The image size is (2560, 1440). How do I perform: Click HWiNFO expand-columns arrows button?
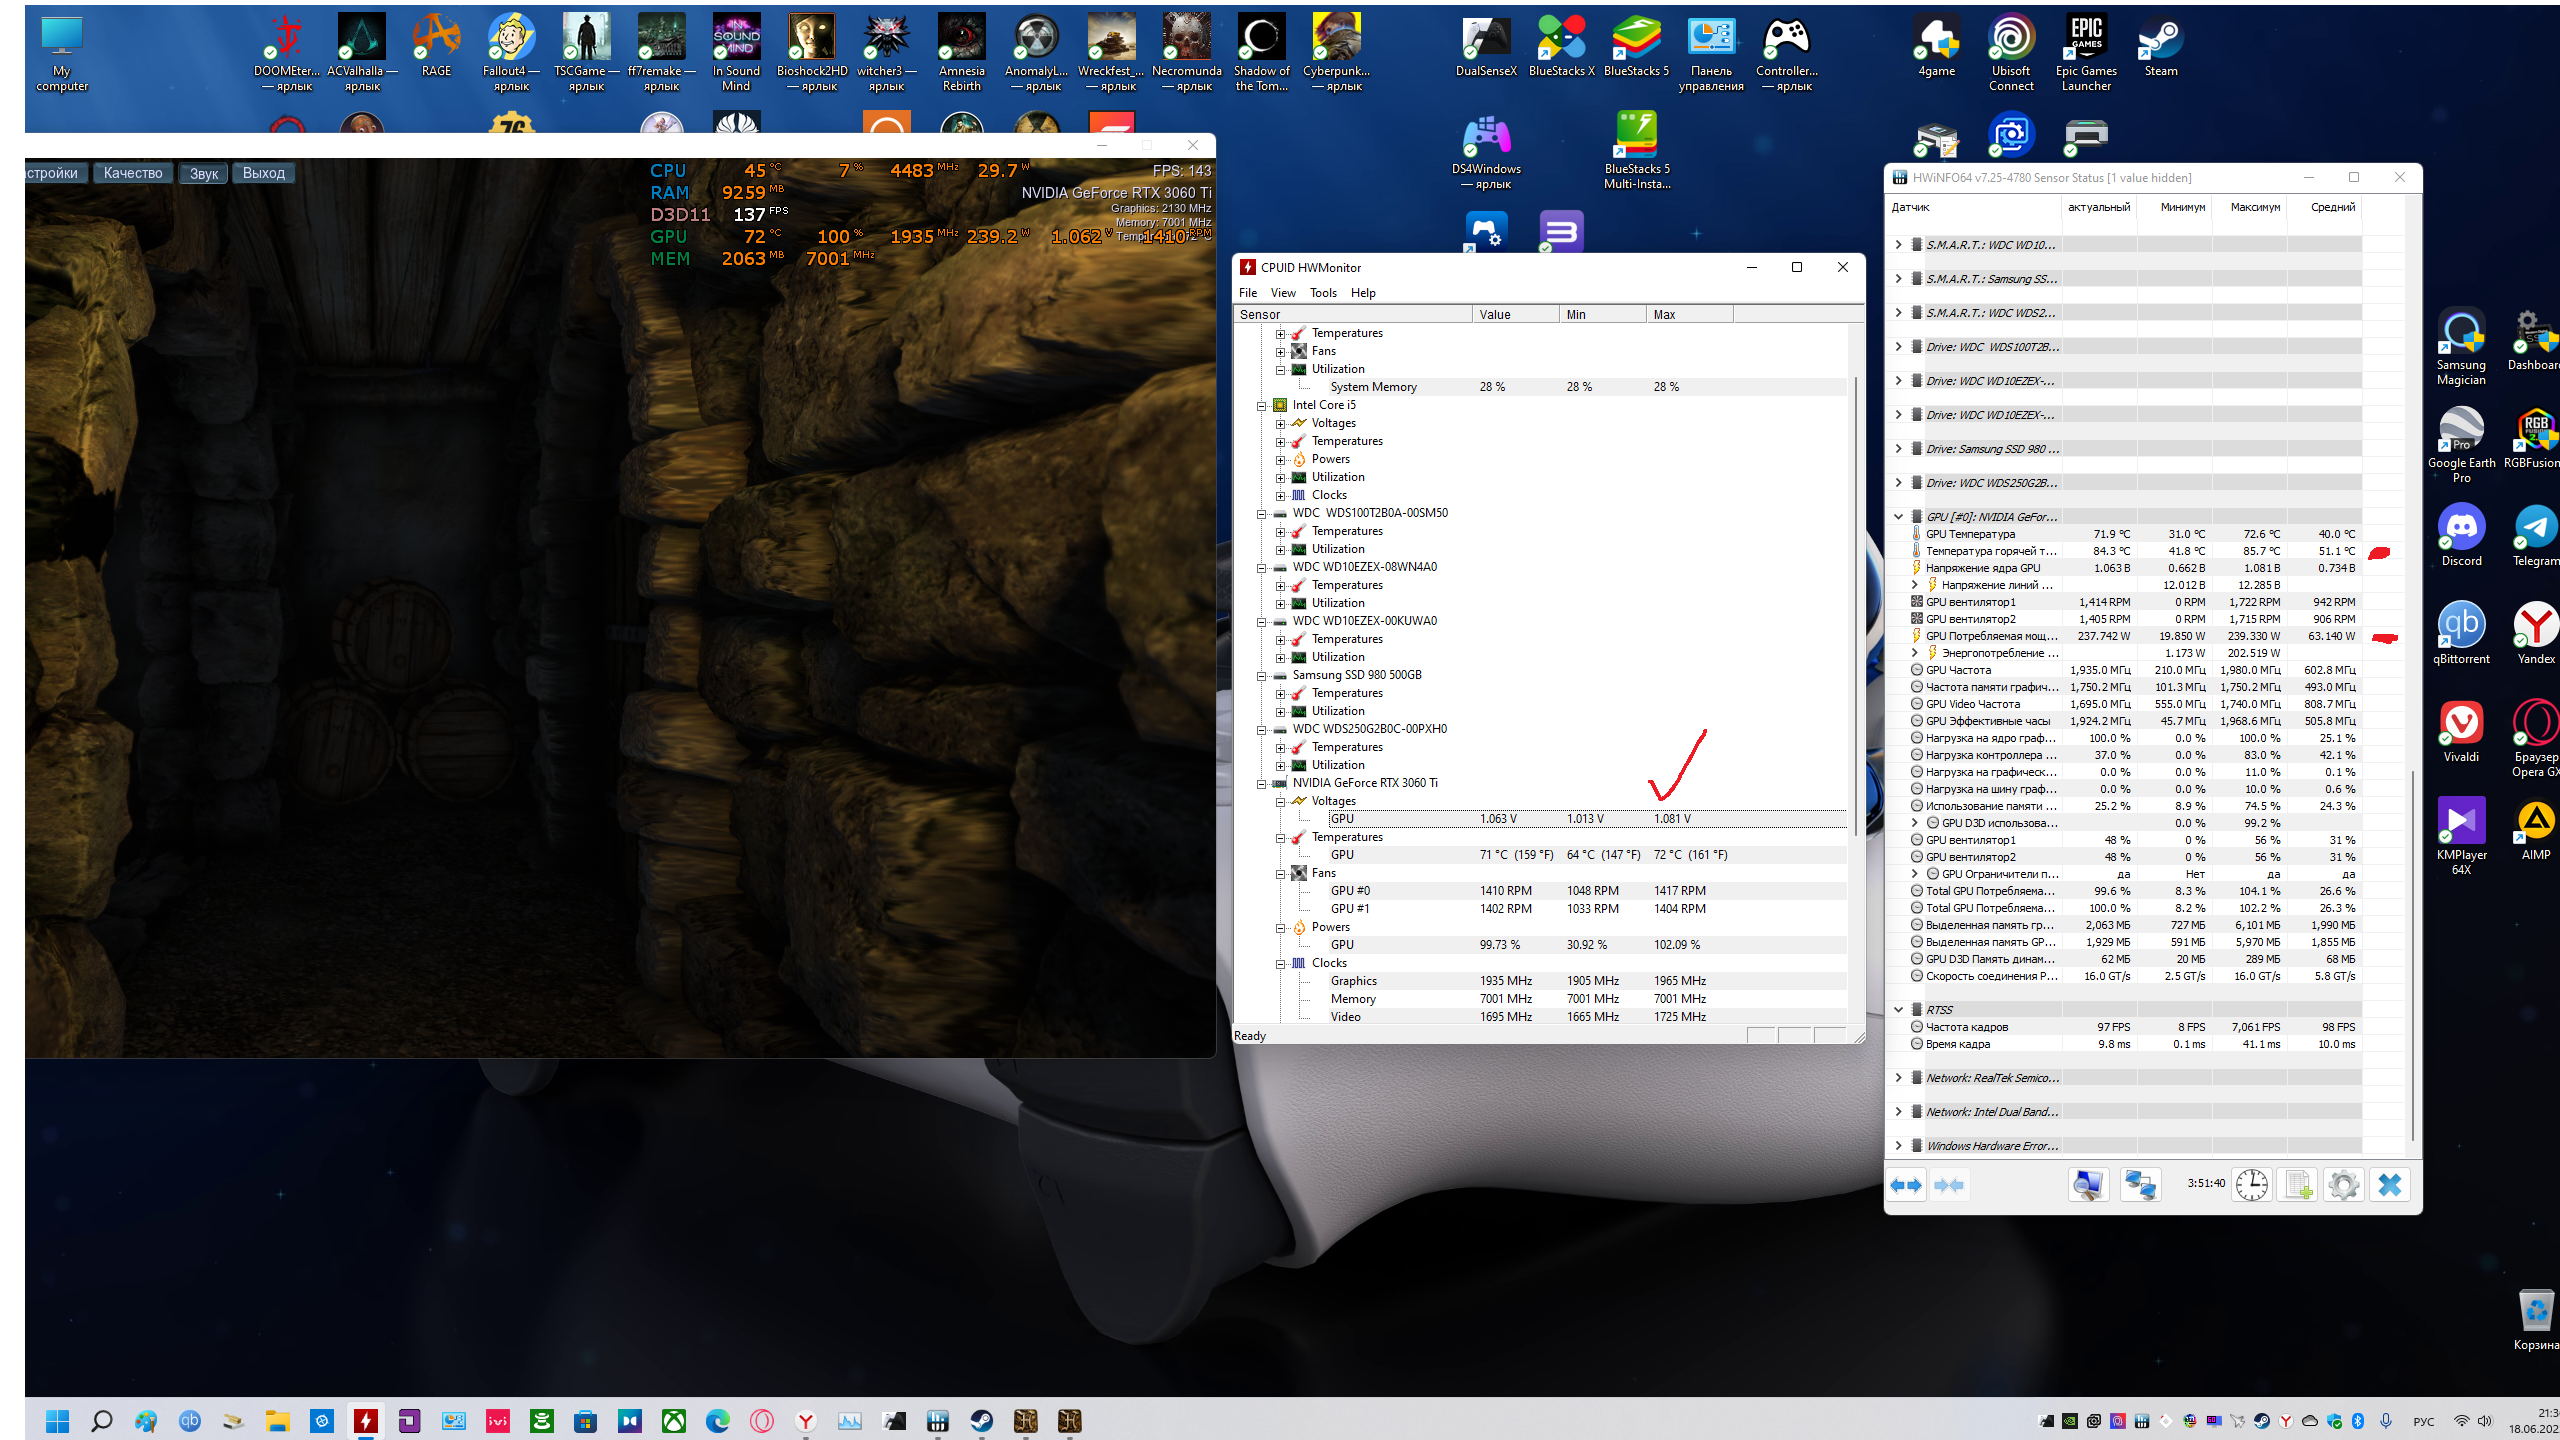pos(1906,1185)
